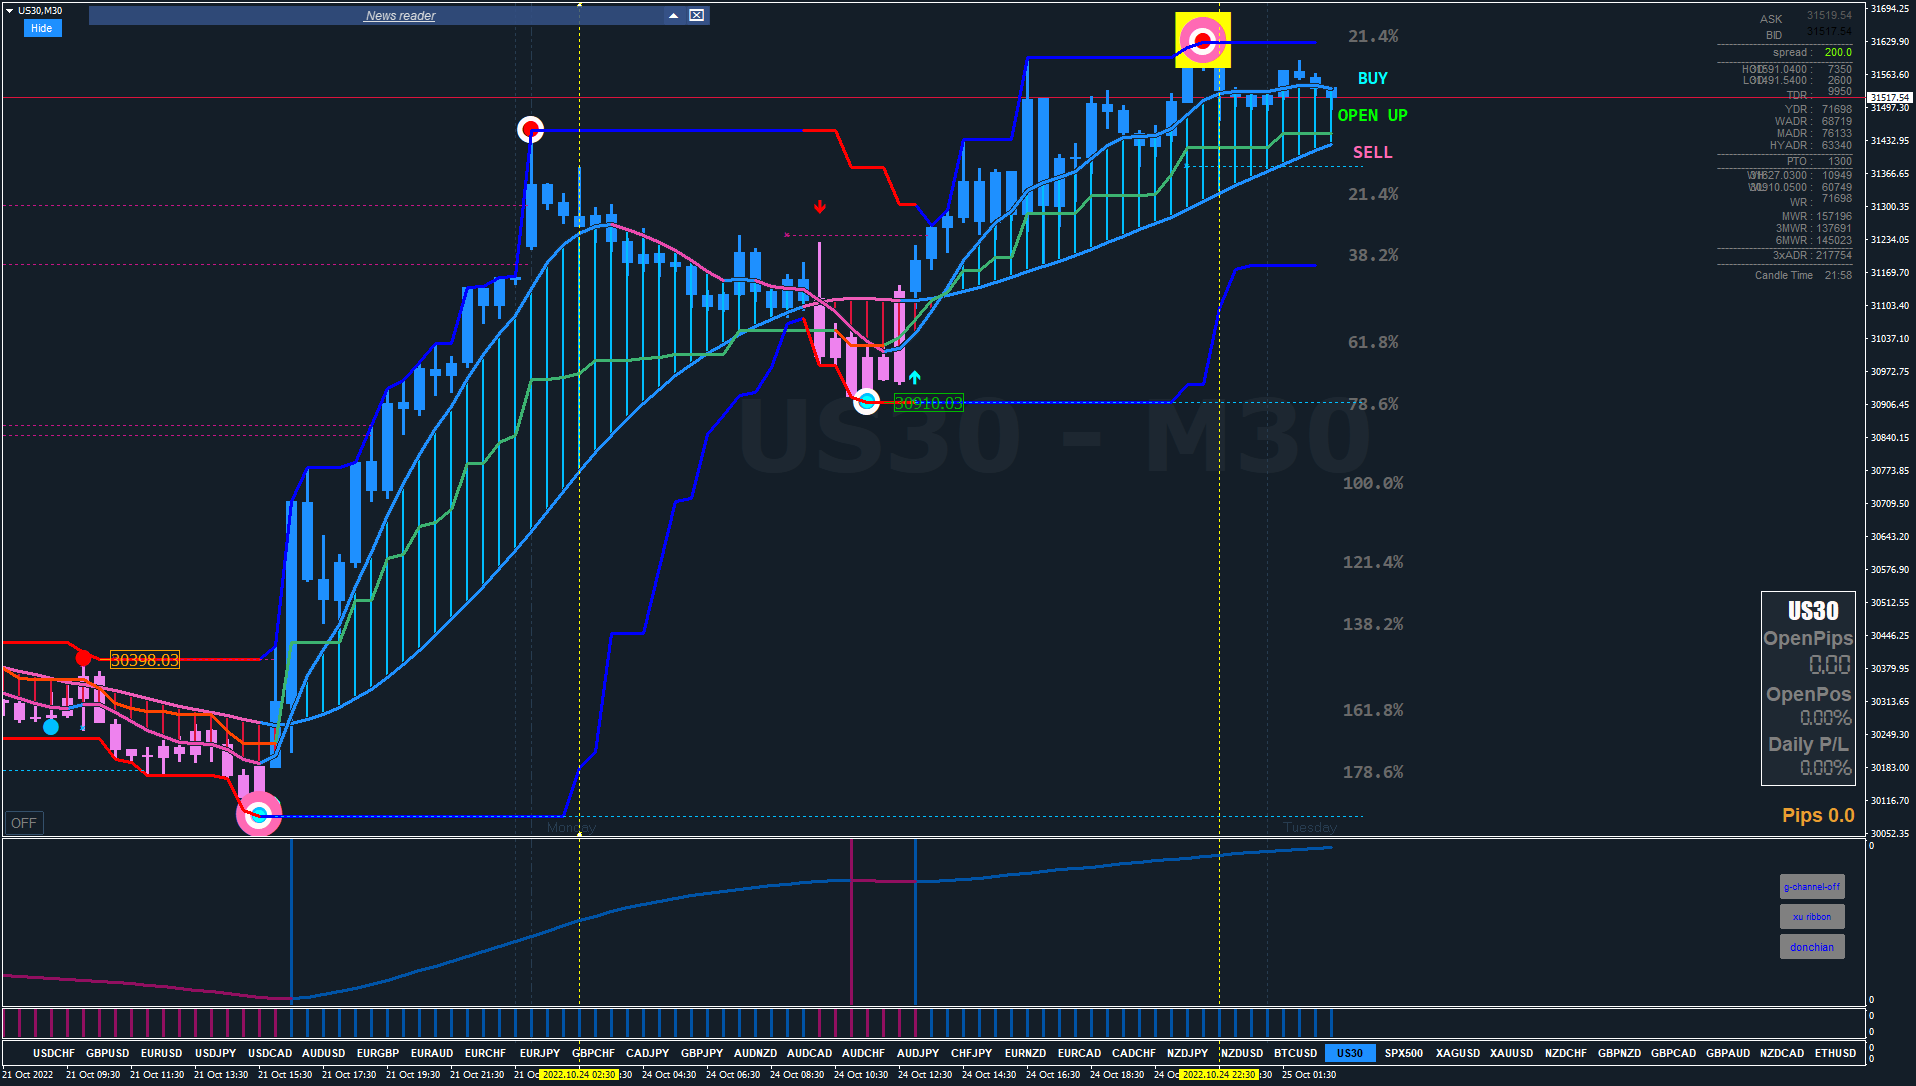Screen dimensions: 1916x1086
Task: Click the BUY label
Action: [1372, 78]
